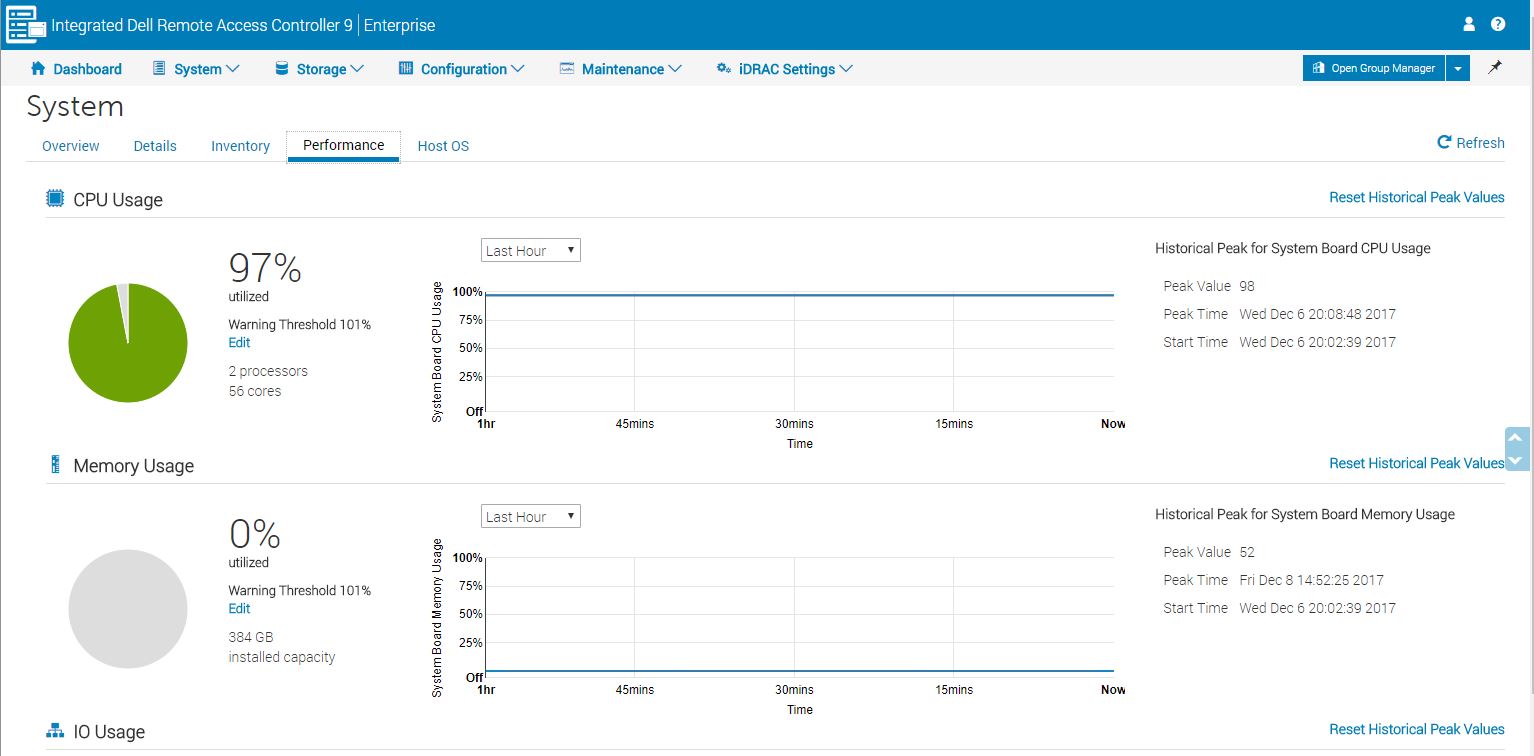Expand the Storage menu
Screen dimensions: 1534x756
(319, 69)
